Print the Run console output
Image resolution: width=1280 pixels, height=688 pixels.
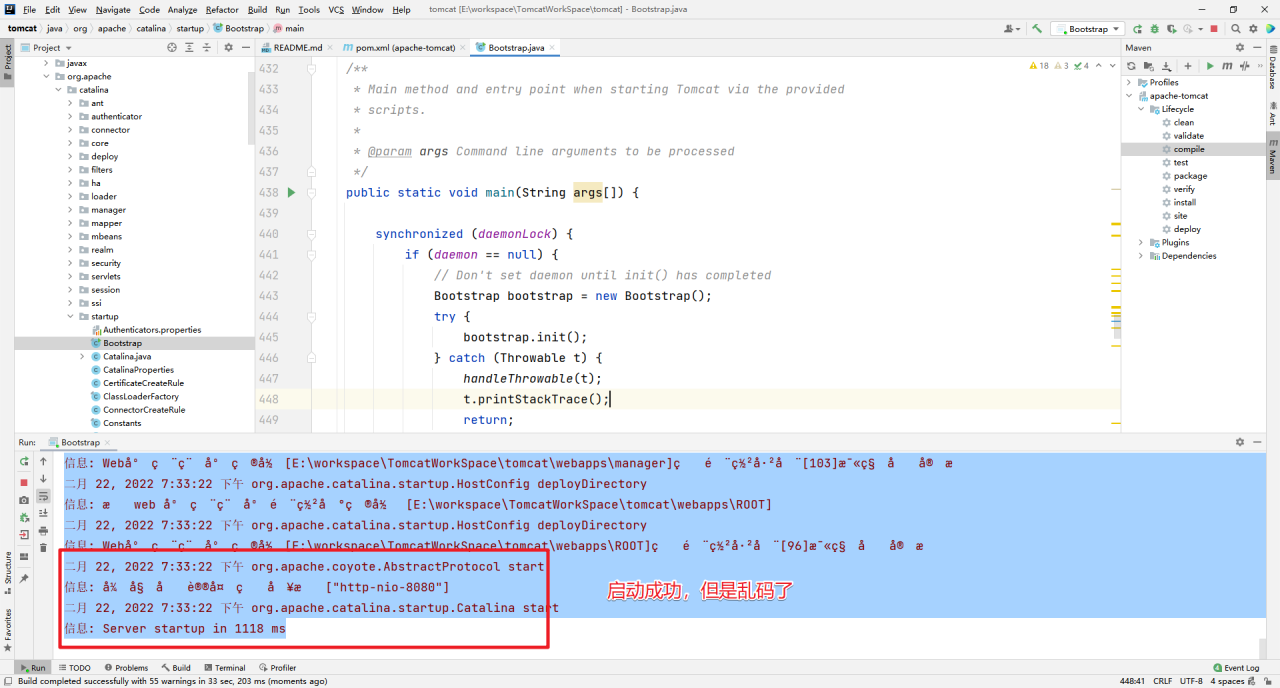[x=43, y=531]
